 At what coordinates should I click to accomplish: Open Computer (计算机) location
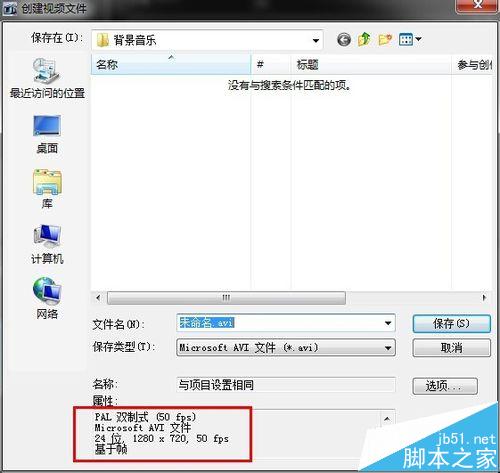47,244
